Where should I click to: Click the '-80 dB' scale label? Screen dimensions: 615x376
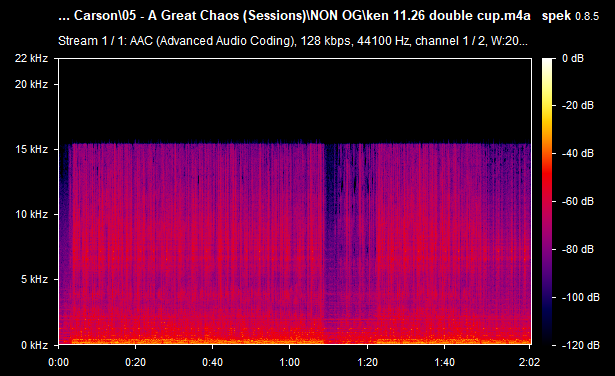pos(578,249)
